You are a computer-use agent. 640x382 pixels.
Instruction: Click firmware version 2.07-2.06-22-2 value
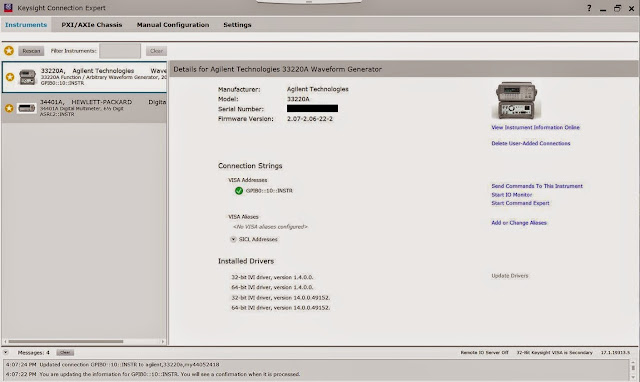310,119
